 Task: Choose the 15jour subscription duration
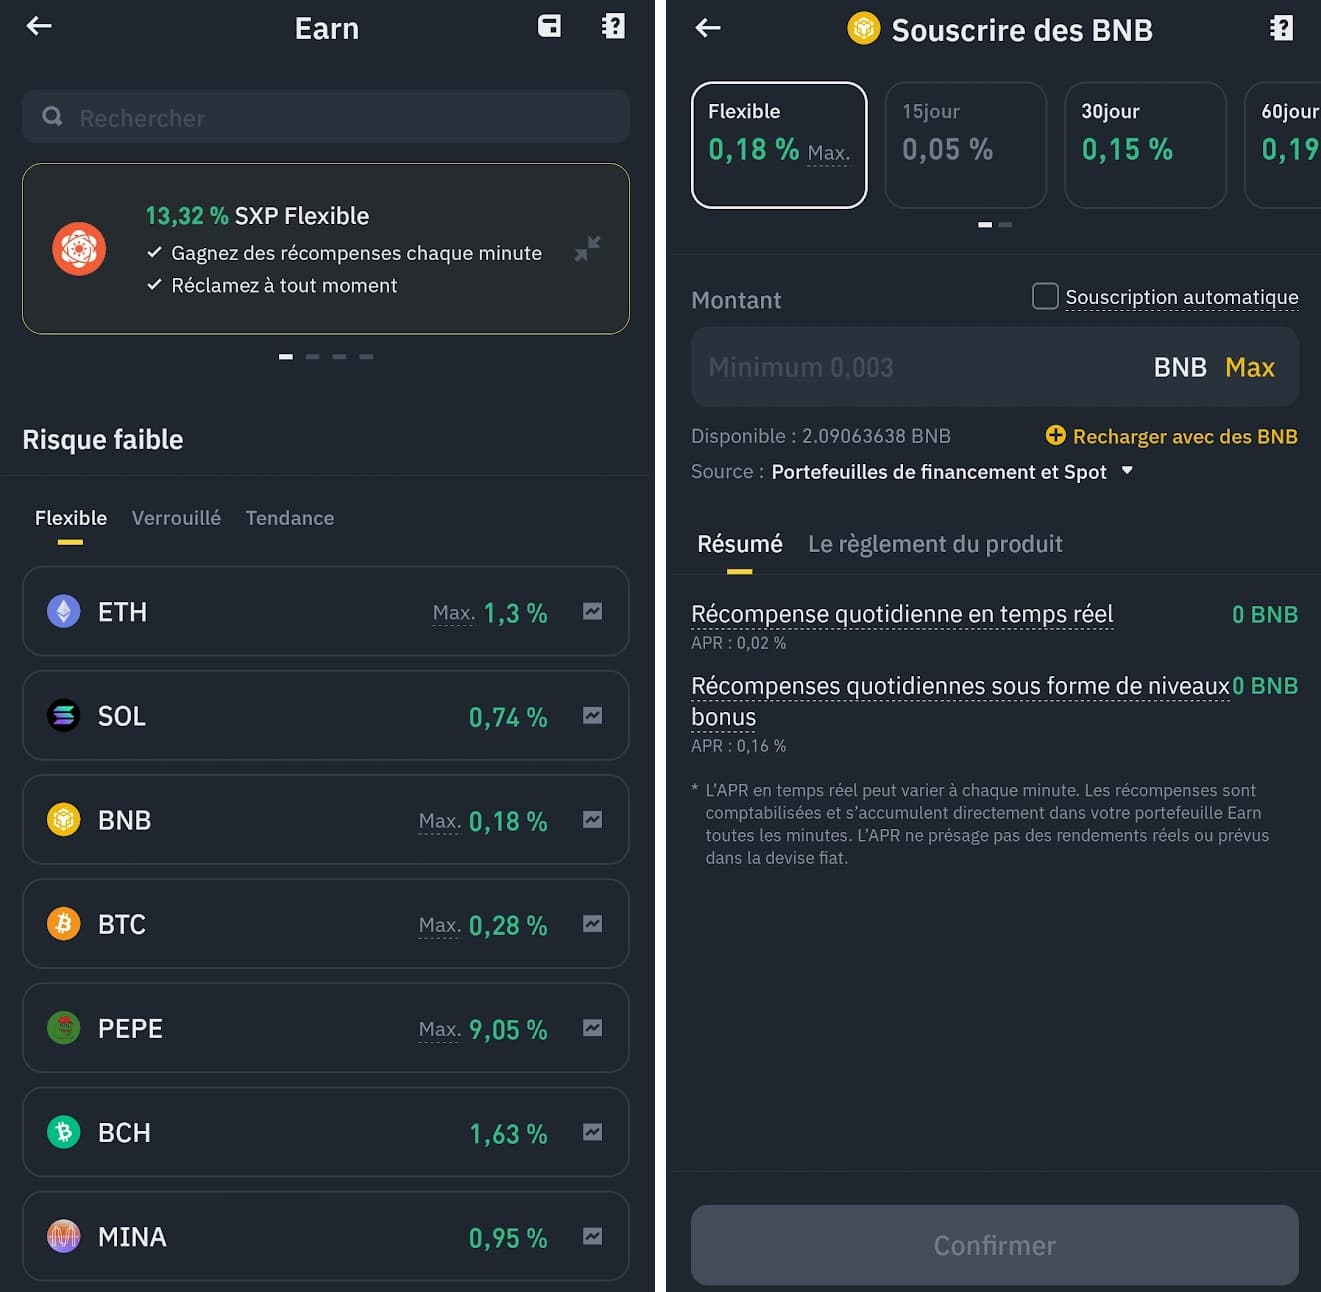(965, 145)
